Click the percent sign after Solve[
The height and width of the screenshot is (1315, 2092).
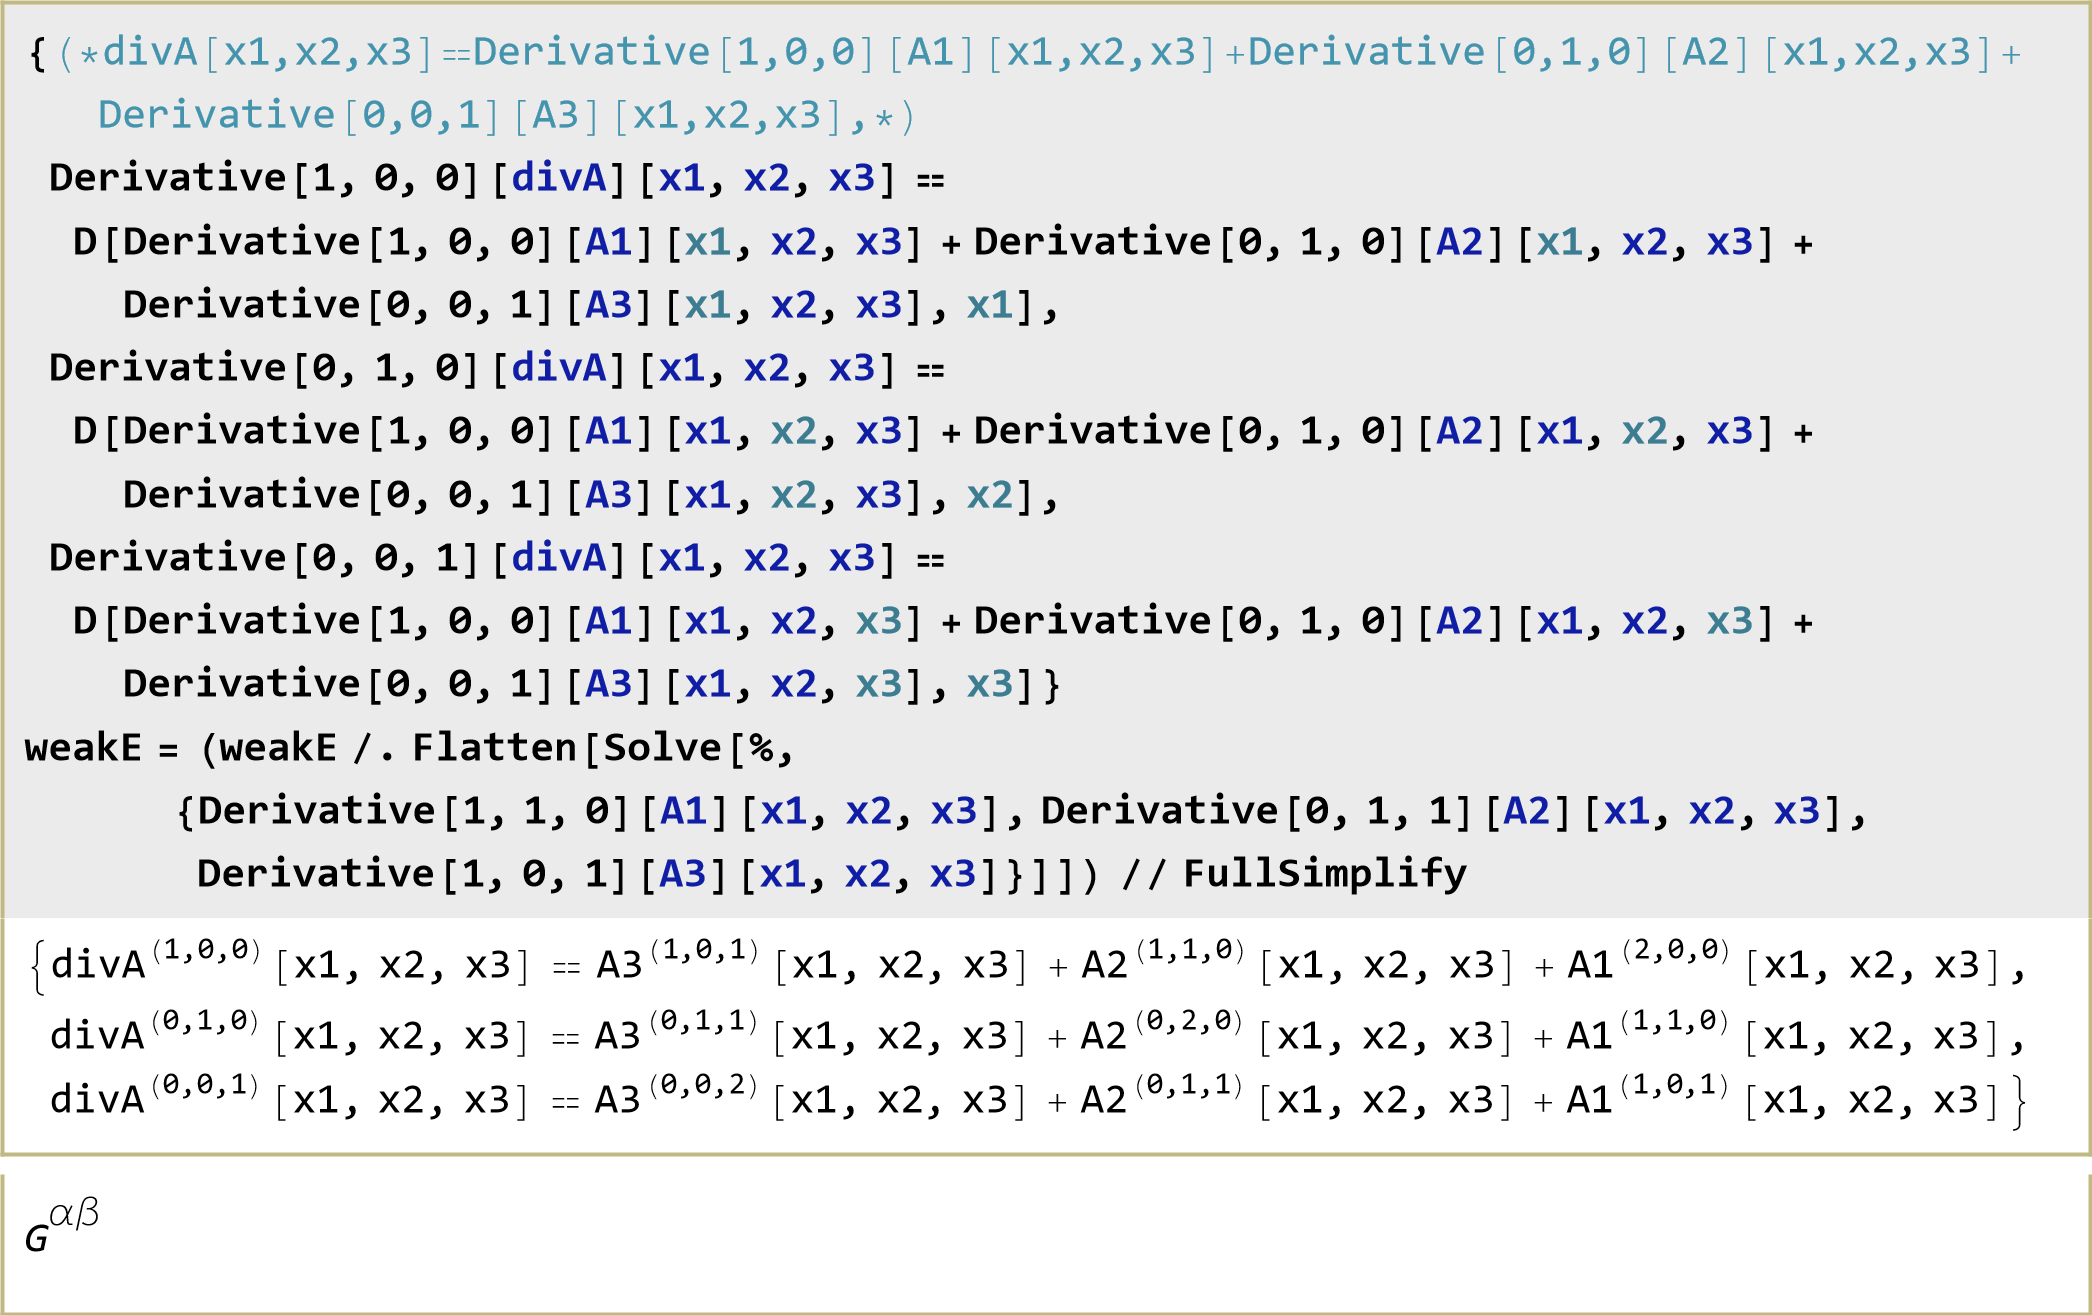pyautogui.click(x=762, y=748)
